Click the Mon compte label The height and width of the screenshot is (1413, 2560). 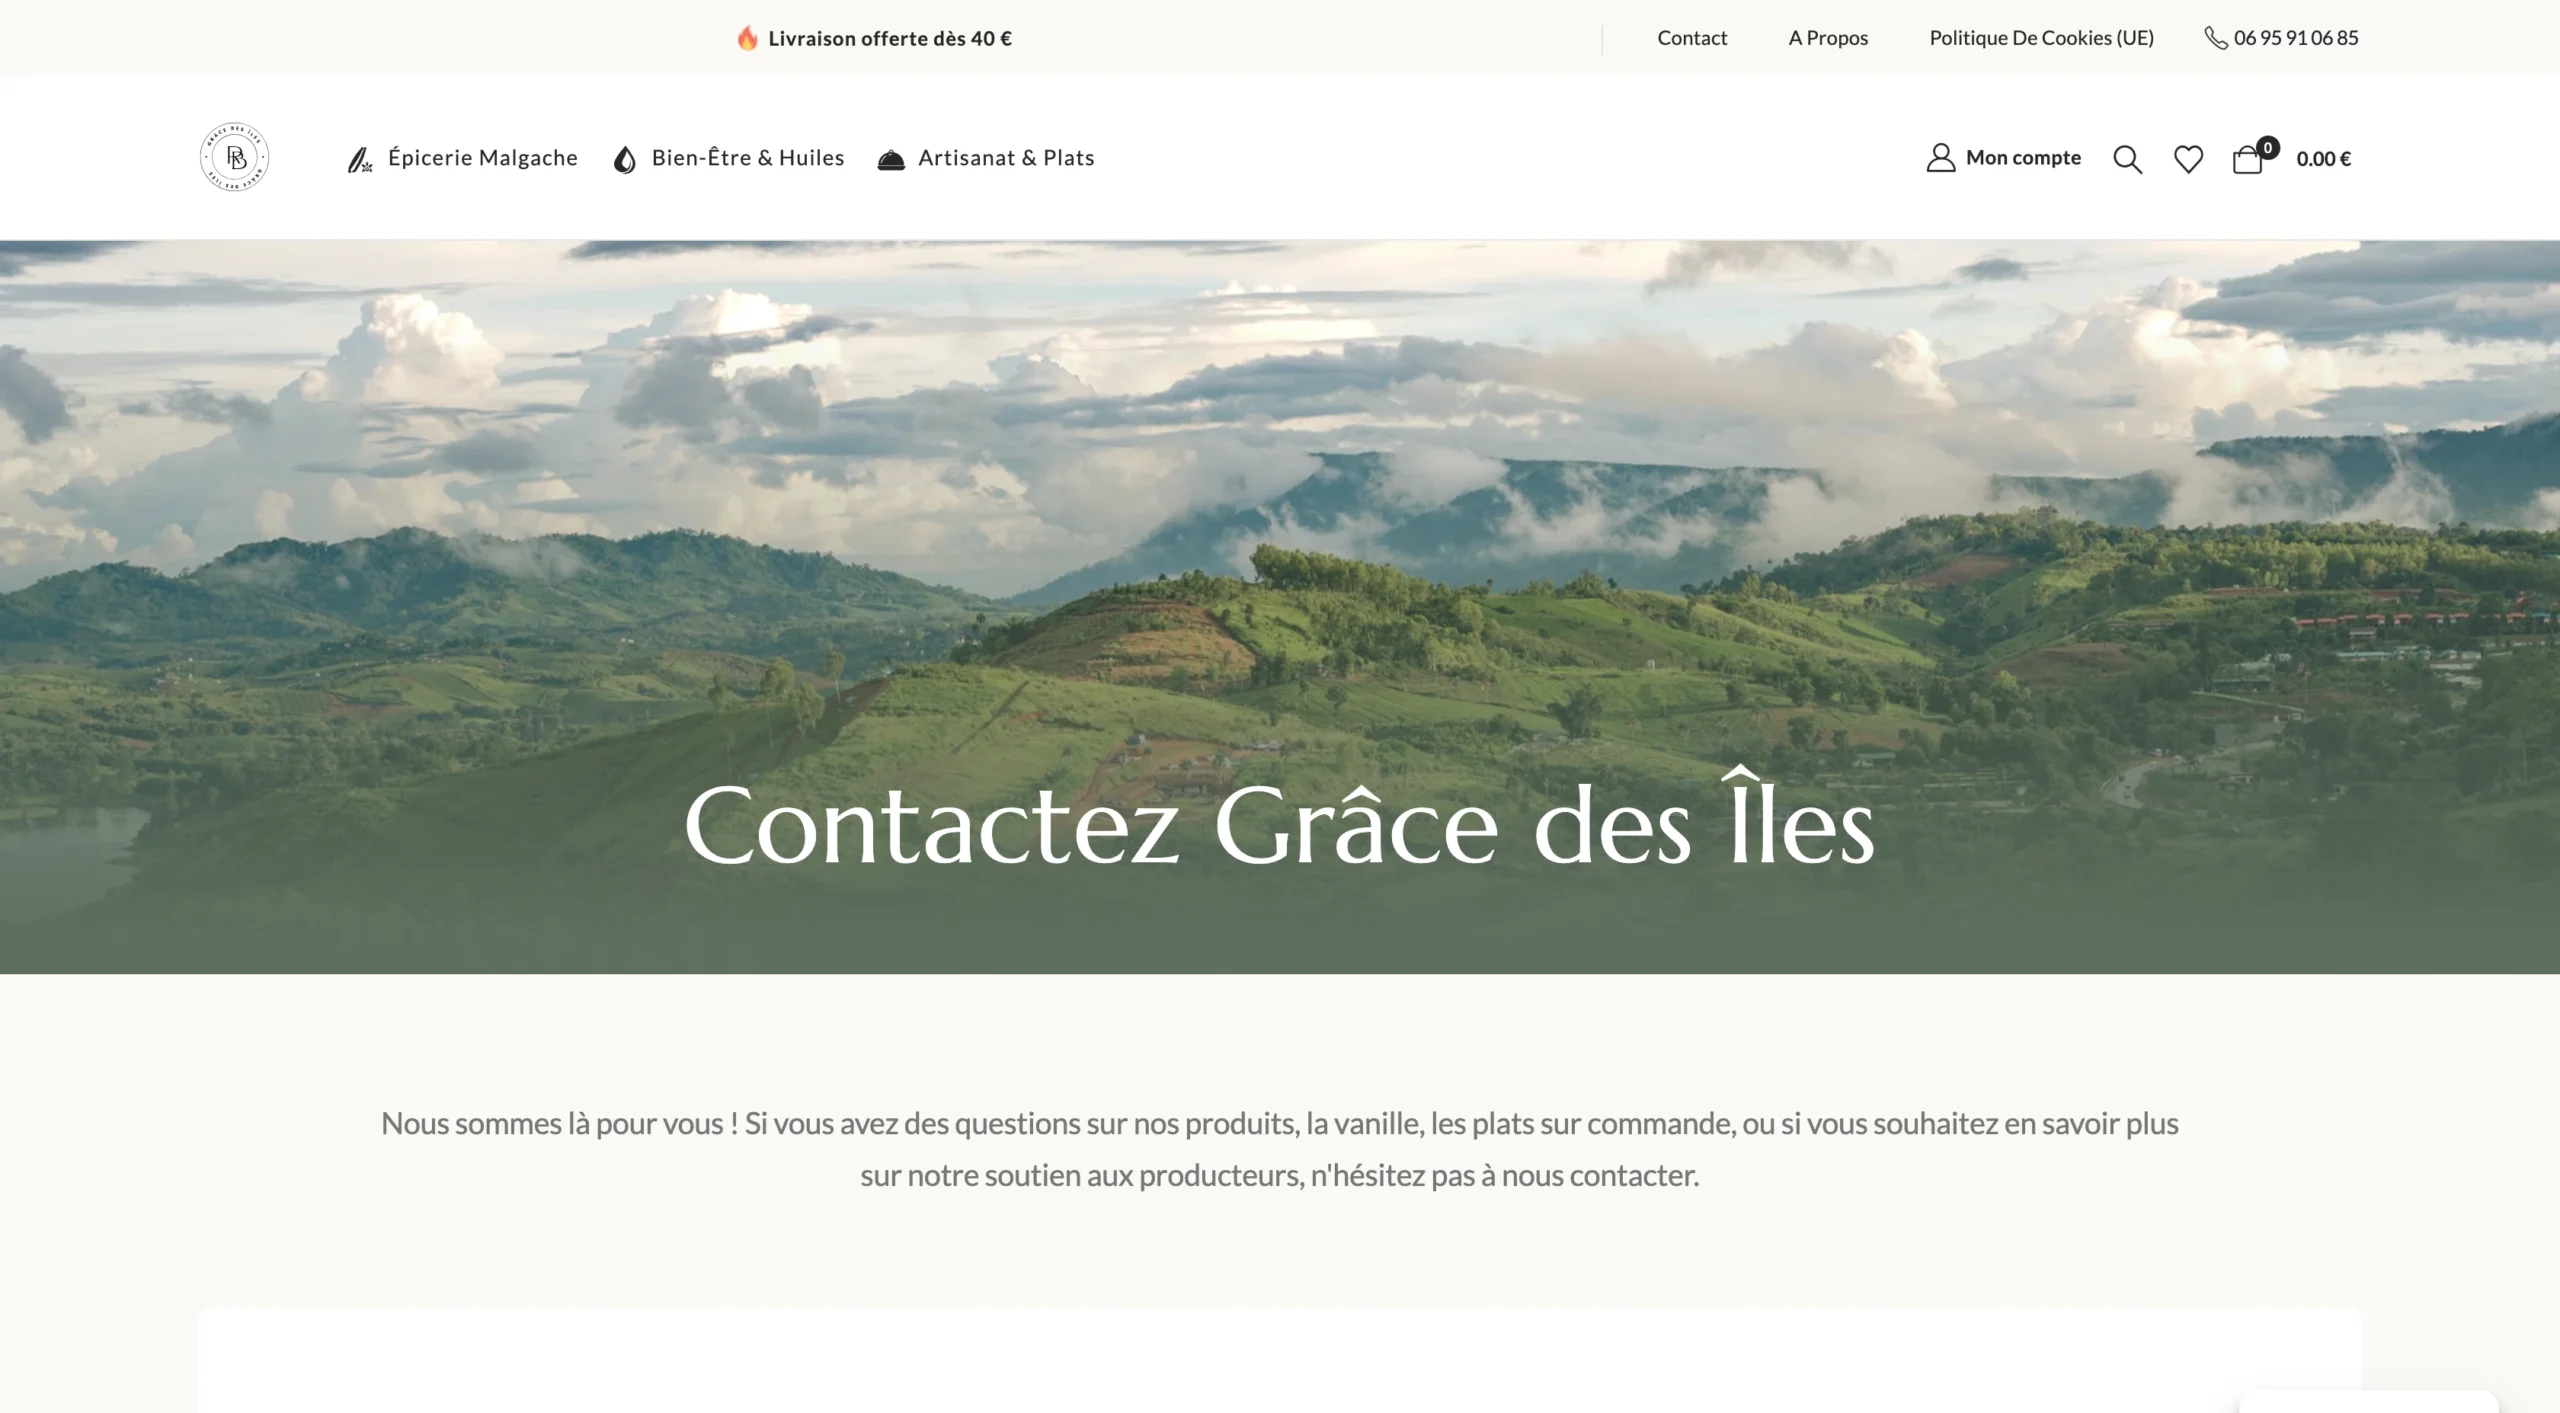click(2023, 158)
